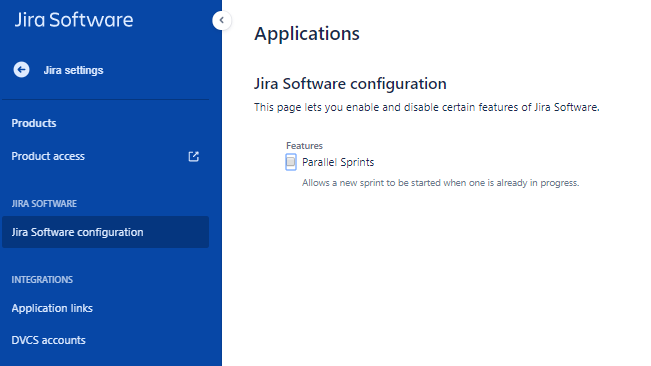Open the Product access item
651x366 pixels.
(x=48, y=156)
